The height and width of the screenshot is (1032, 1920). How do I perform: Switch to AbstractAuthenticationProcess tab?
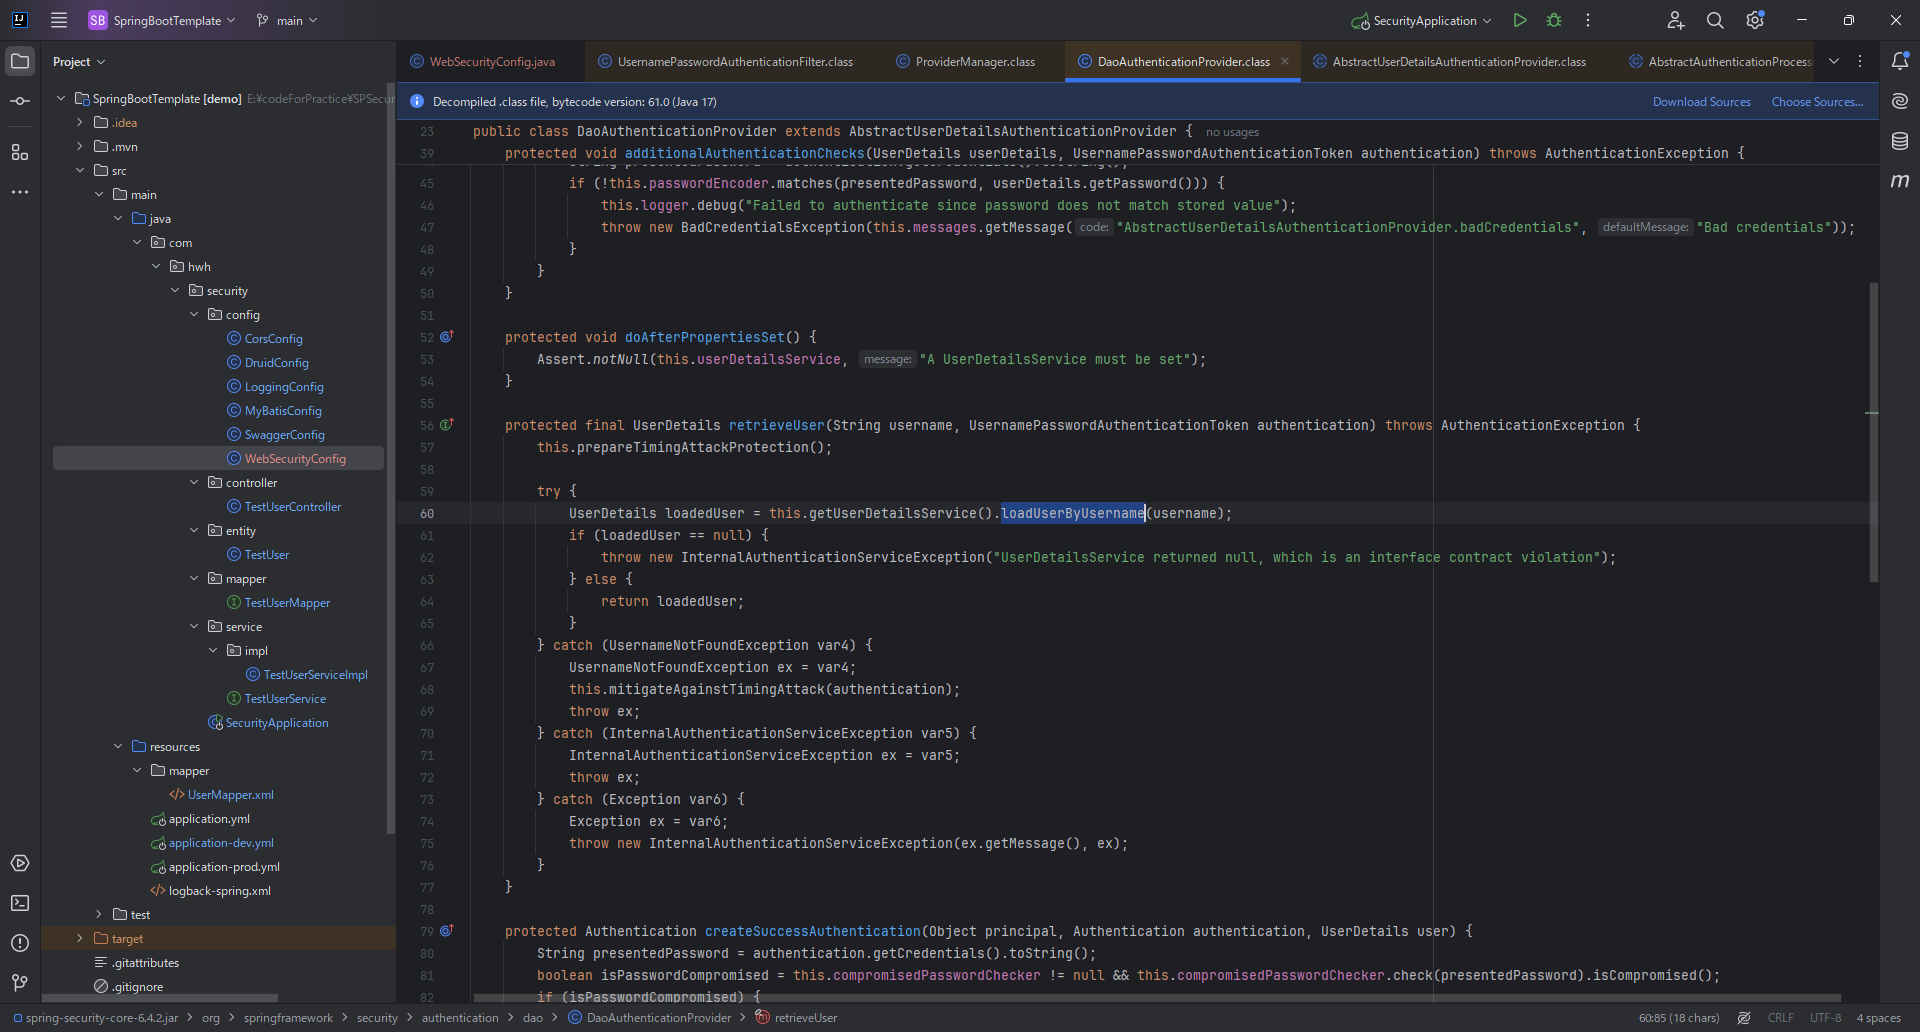click(x=1720, y=61)
